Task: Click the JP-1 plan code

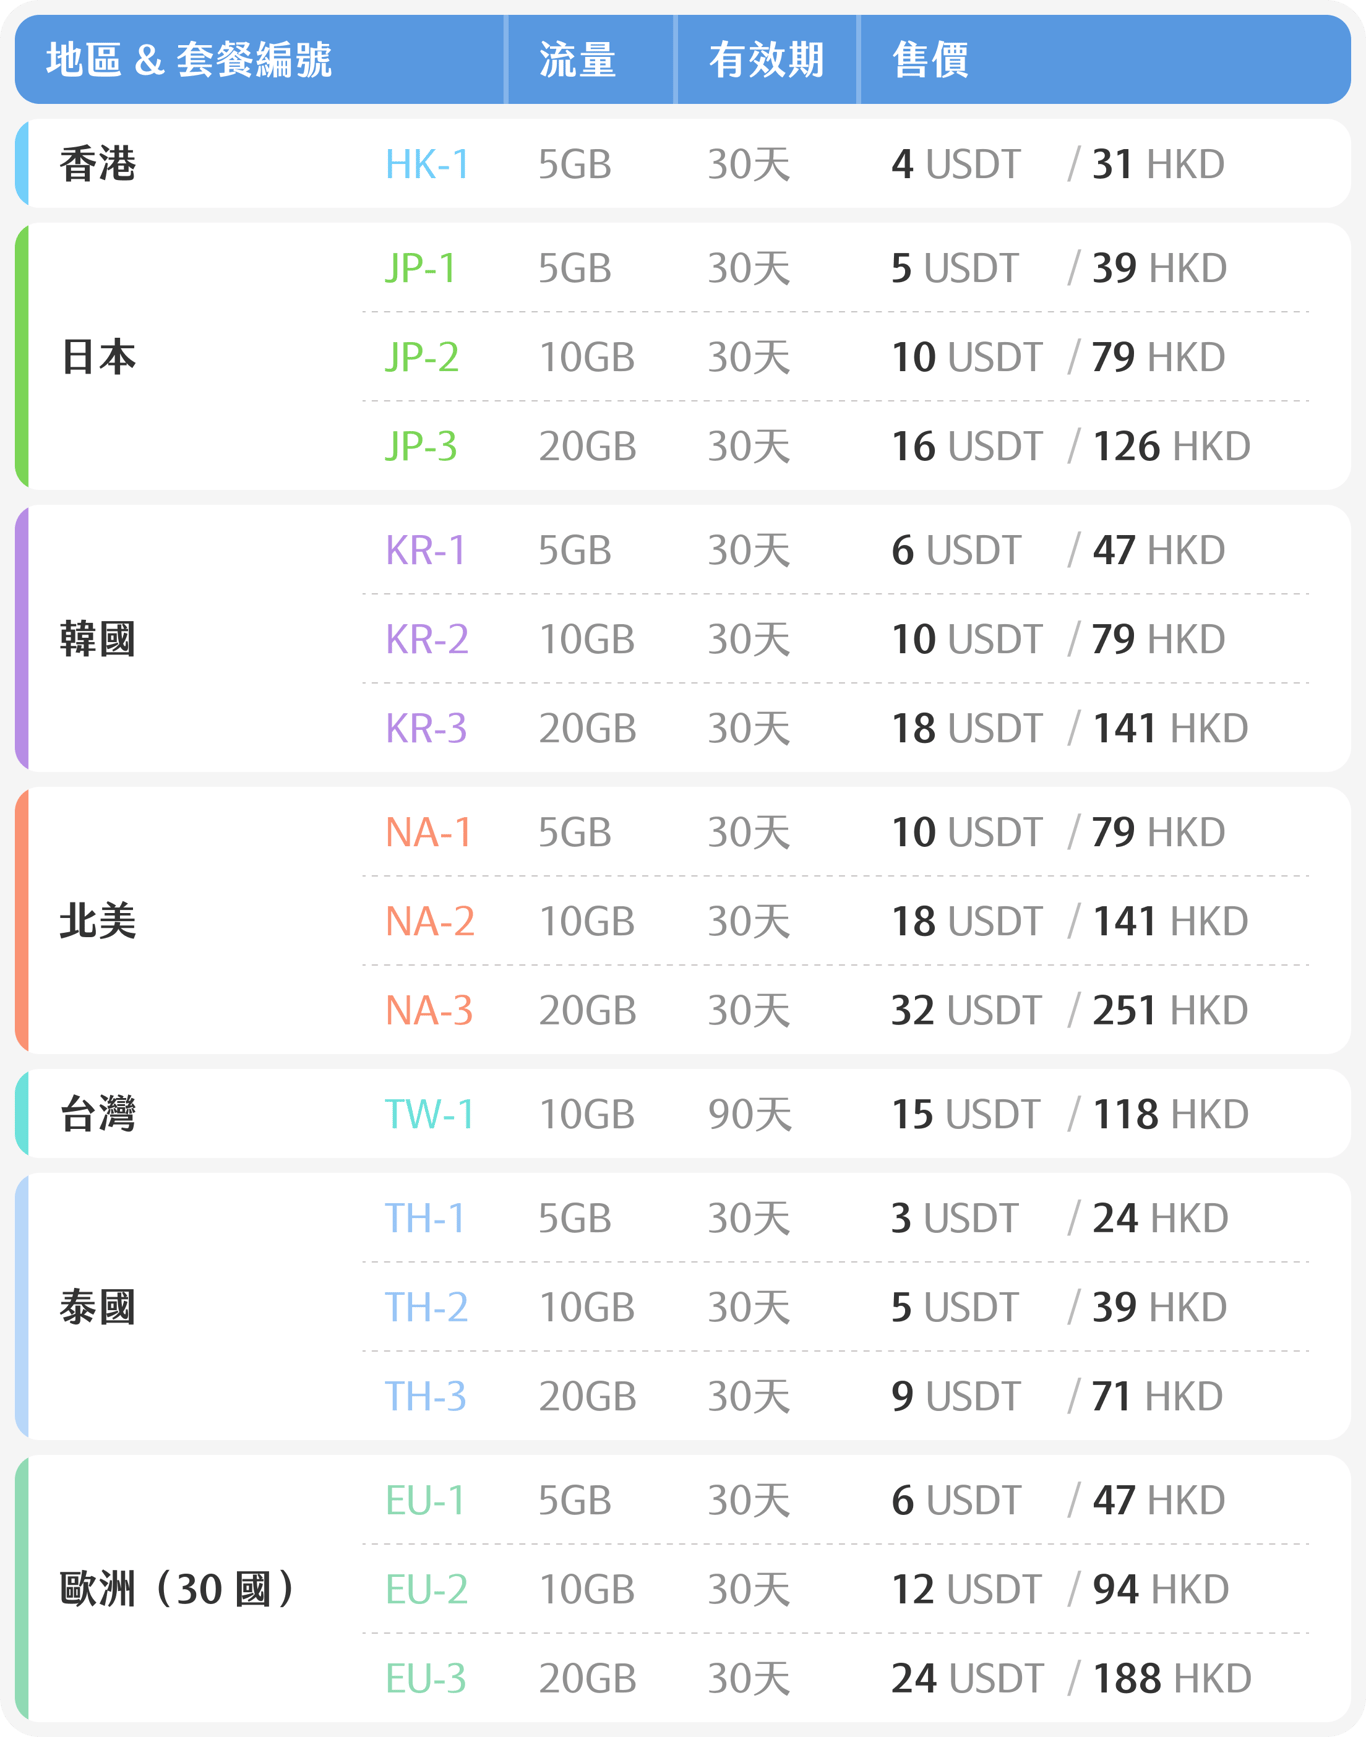Action: [421, 268]
